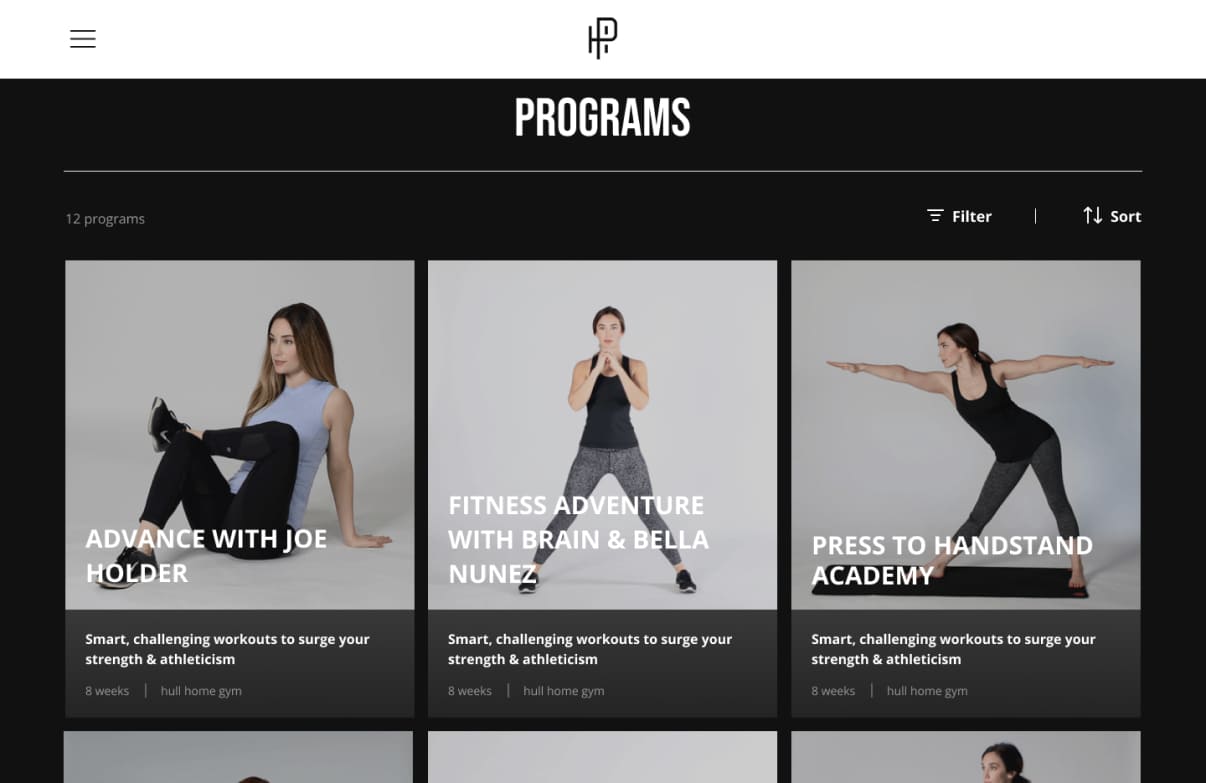Click Fitness Adventure With Brain & Bella Nunez title
Image resolution: width=1206 pixels, height=783 pixels.
pyautogui.click(x=578, y=539)
